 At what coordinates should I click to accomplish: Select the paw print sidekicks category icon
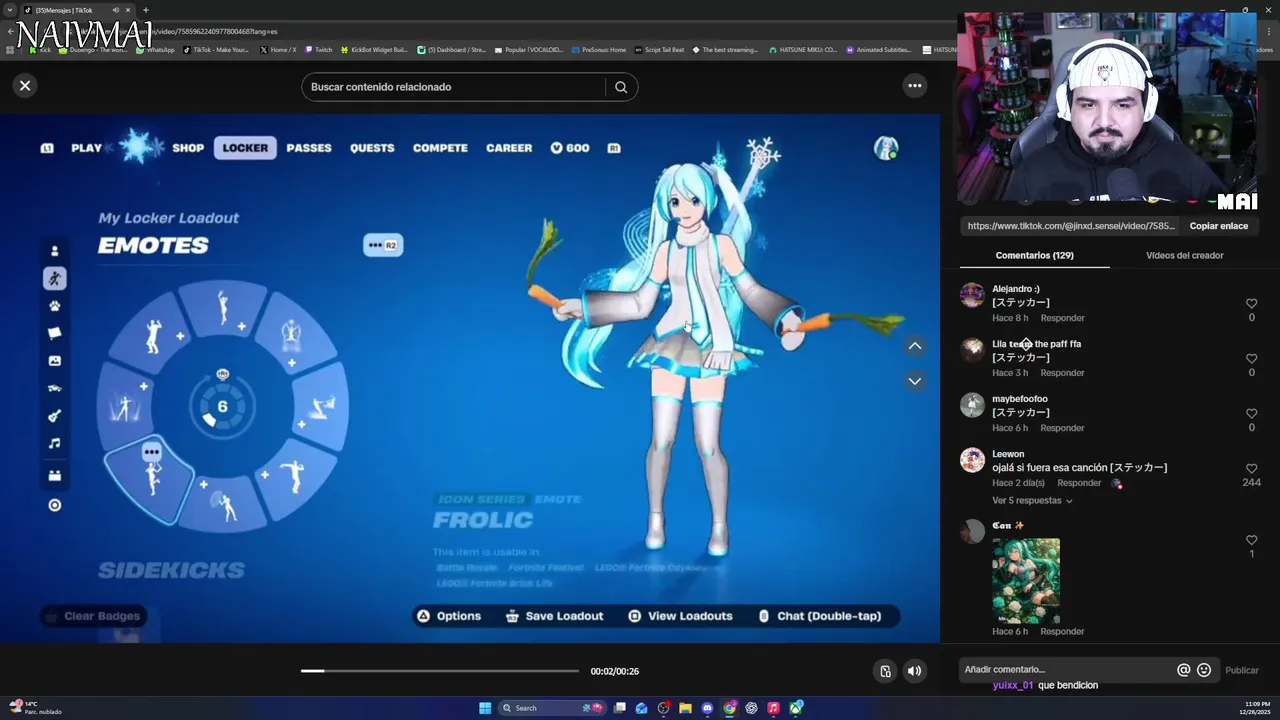[55, 306]
